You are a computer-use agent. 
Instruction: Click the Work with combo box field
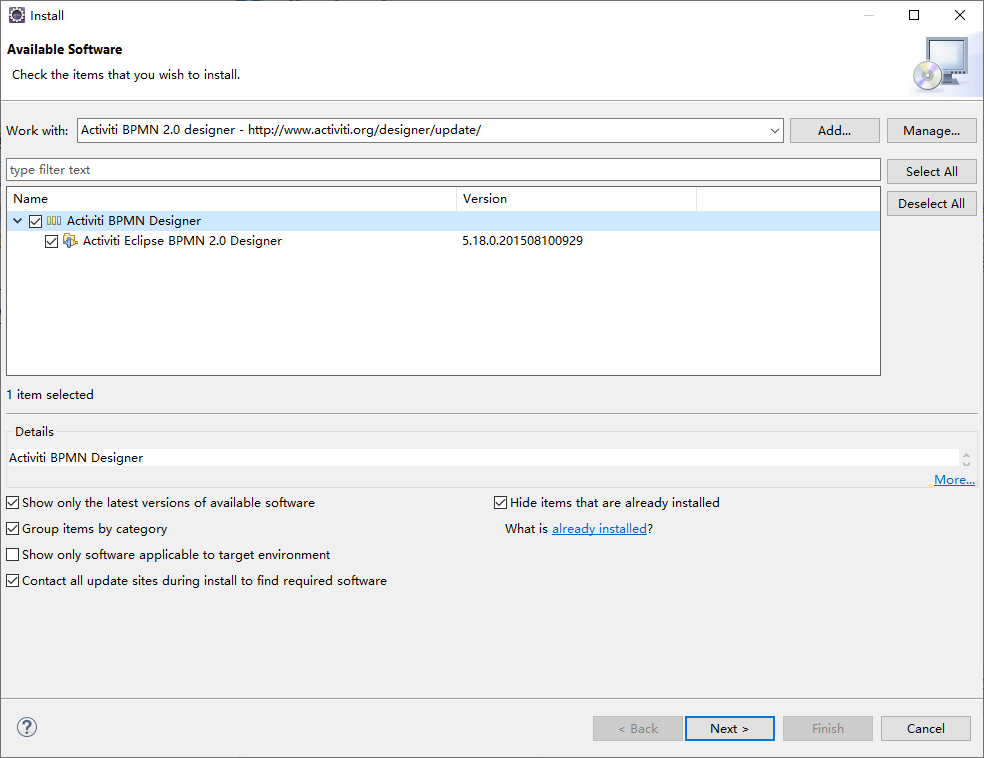(x=430, y=131)
